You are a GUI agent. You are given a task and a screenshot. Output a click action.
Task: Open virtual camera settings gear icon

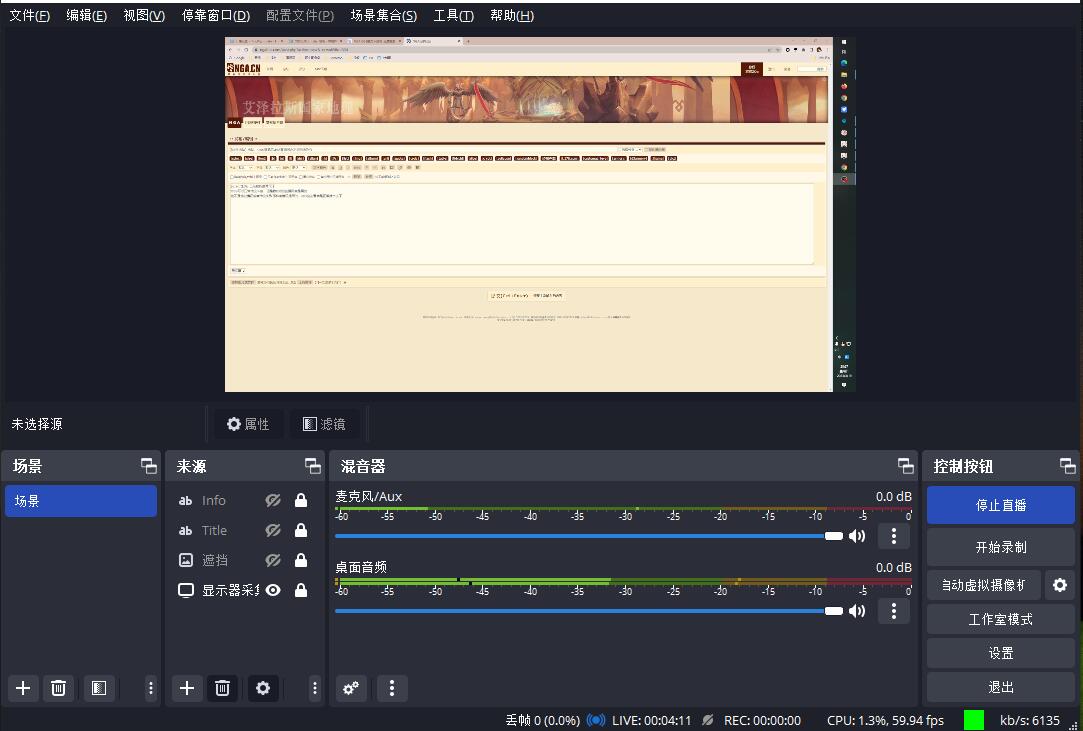[1060, 584]
